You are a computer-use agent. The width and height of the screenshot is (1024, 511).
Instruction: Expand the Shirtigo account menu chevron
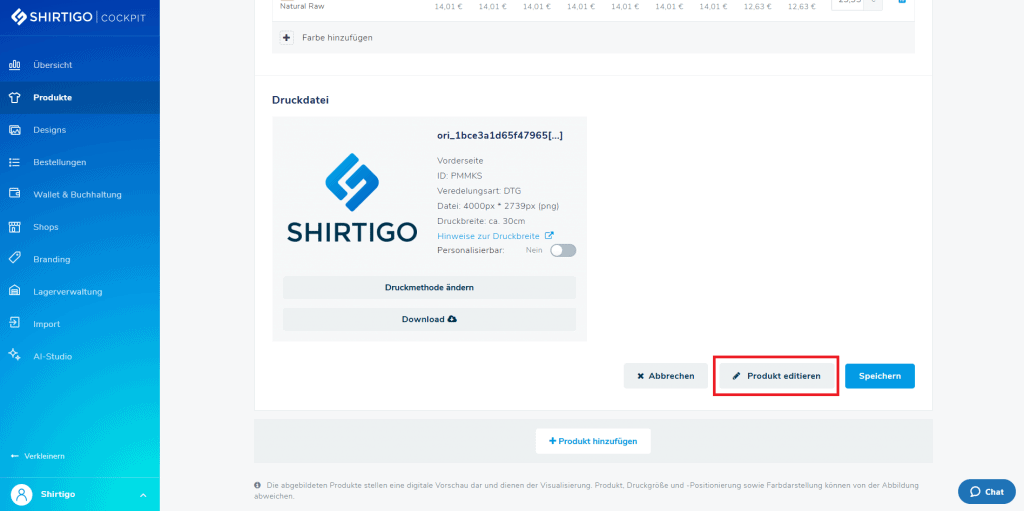(142, 495)
